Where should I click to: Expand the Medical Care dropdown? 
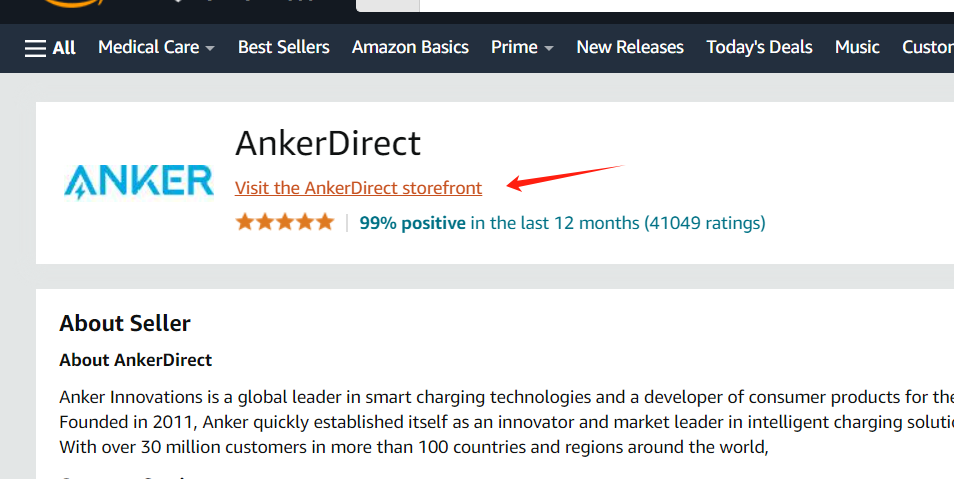(156, 47)
